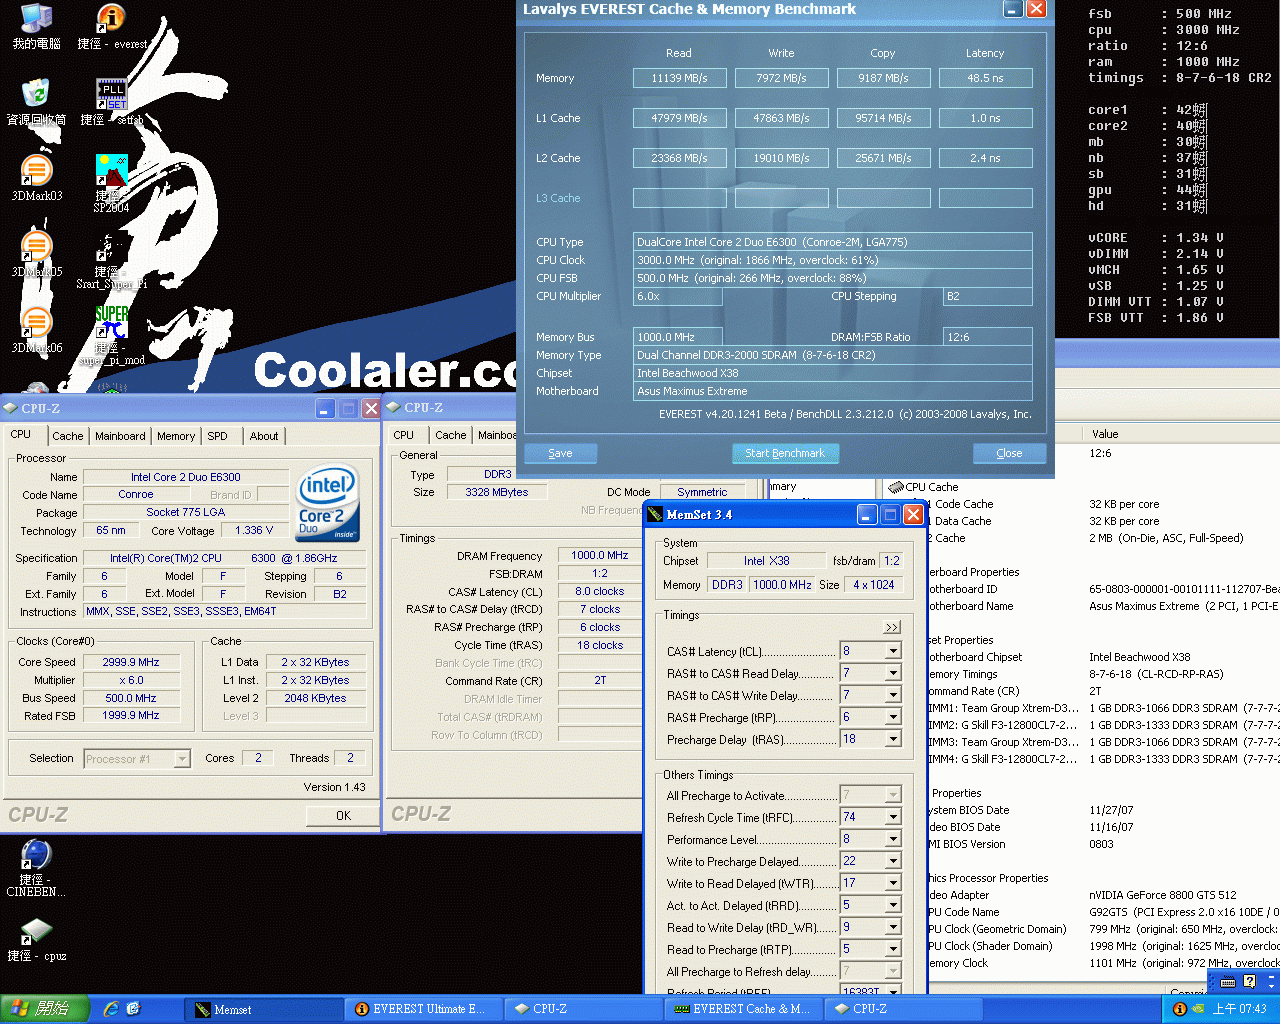Open the 捷徑 - cpuz desktop shortcut
The image size is (1280, 1024).
pos(36,940)
